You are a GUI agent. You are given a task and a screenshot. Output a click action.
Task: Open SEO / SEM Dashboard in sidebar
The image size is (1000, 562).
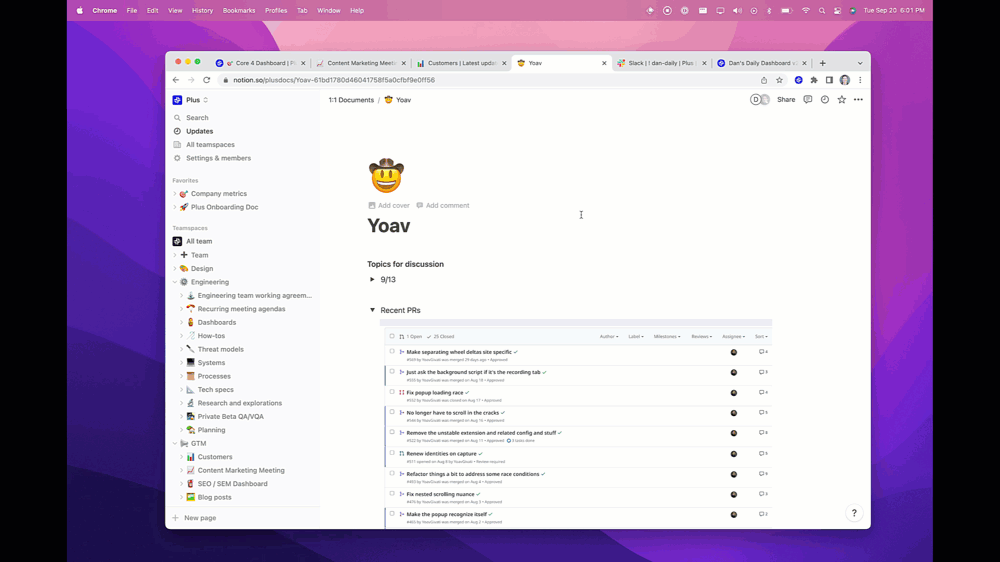click(232, 484)
